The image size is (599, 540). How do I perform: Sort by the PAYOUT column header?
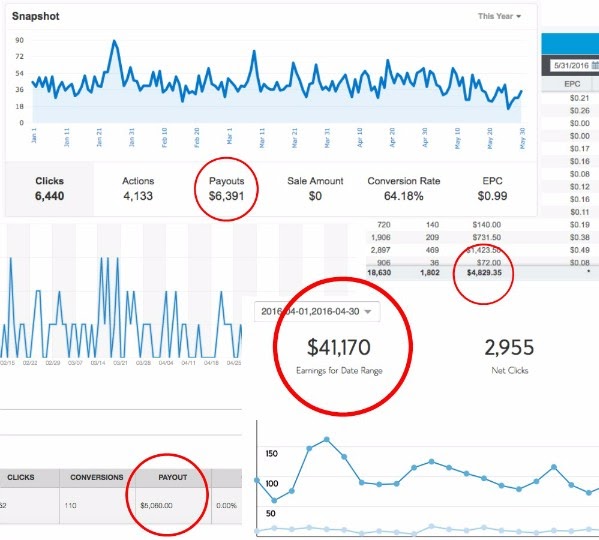coord(173,477)
